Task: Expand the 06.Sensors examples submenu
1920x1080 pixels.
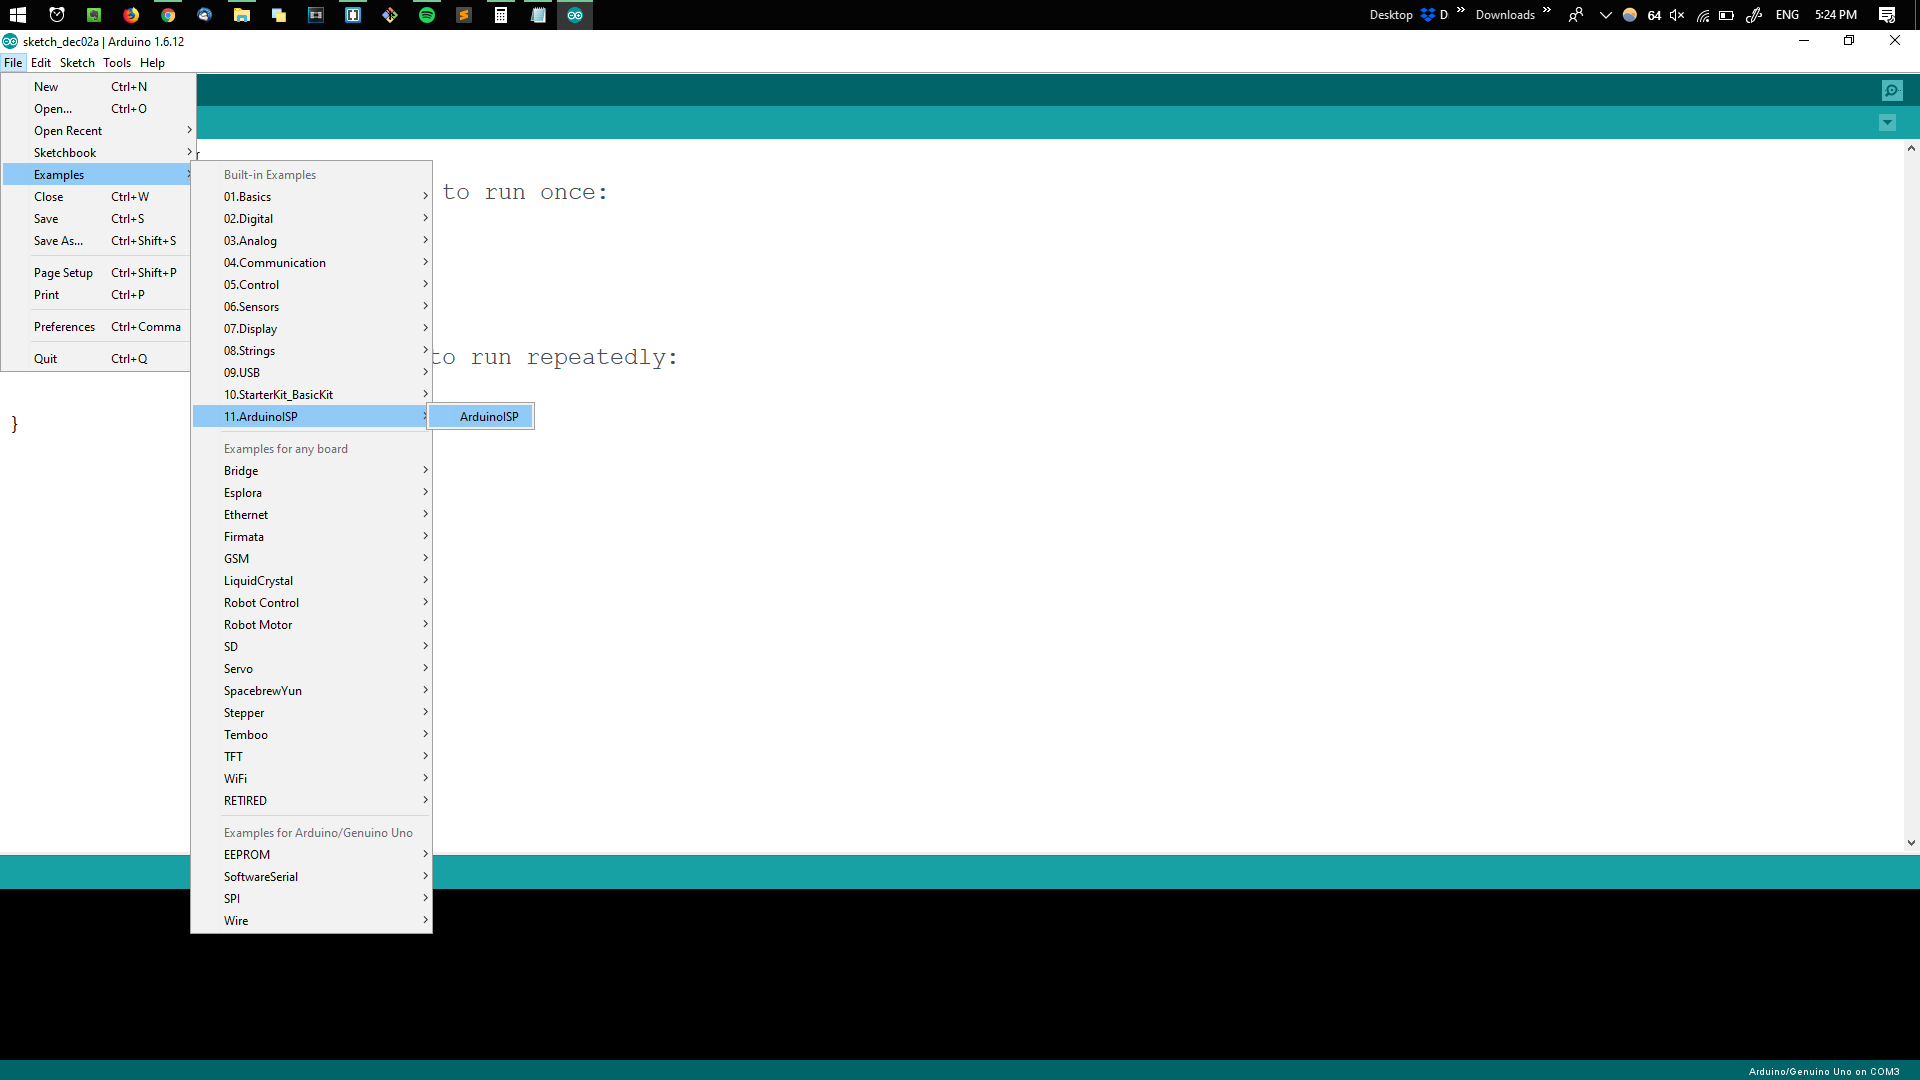Action: (x=312, y=307)
